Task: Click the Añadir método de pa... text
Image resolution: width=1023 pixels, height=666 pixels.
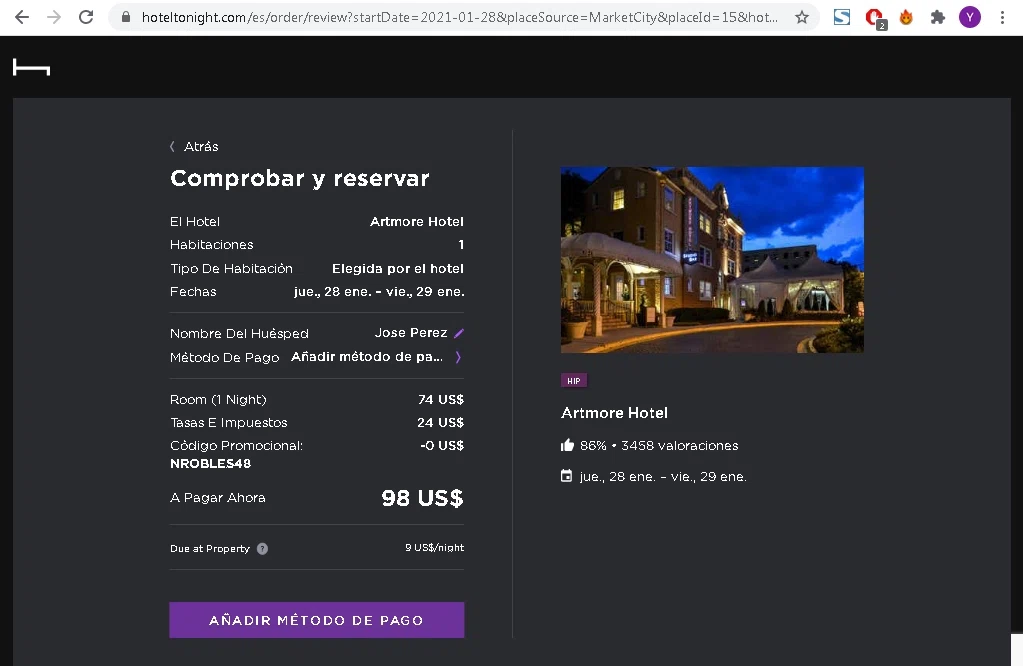Action: pos(367,357)
